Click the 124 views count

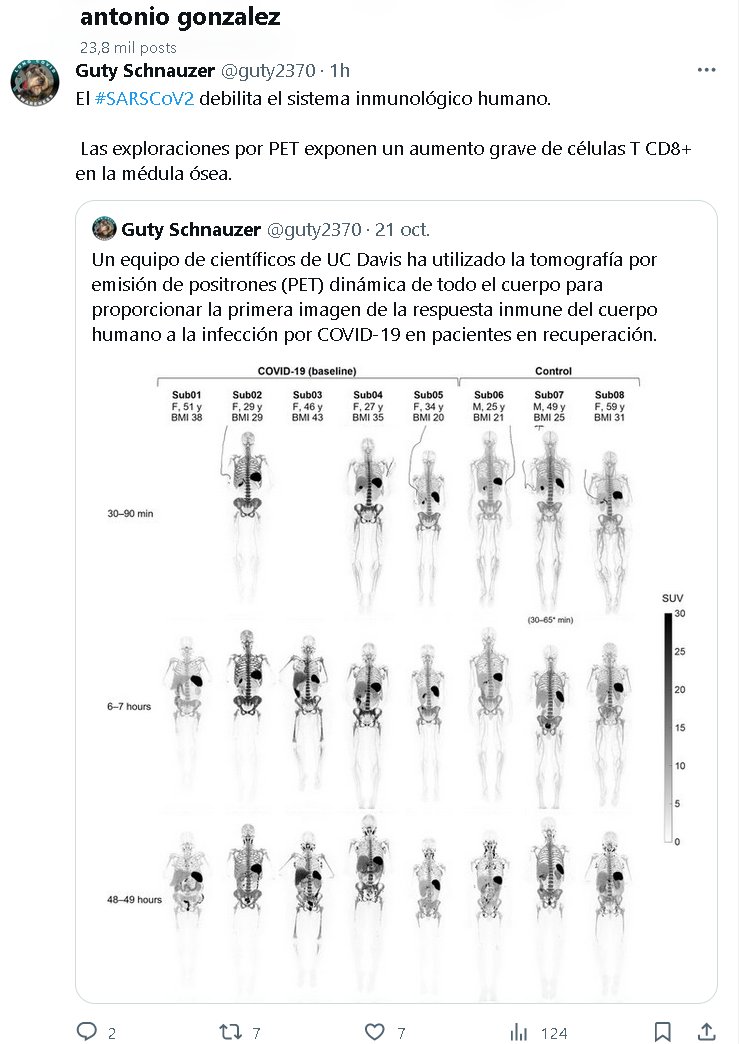pos(554,1032)
